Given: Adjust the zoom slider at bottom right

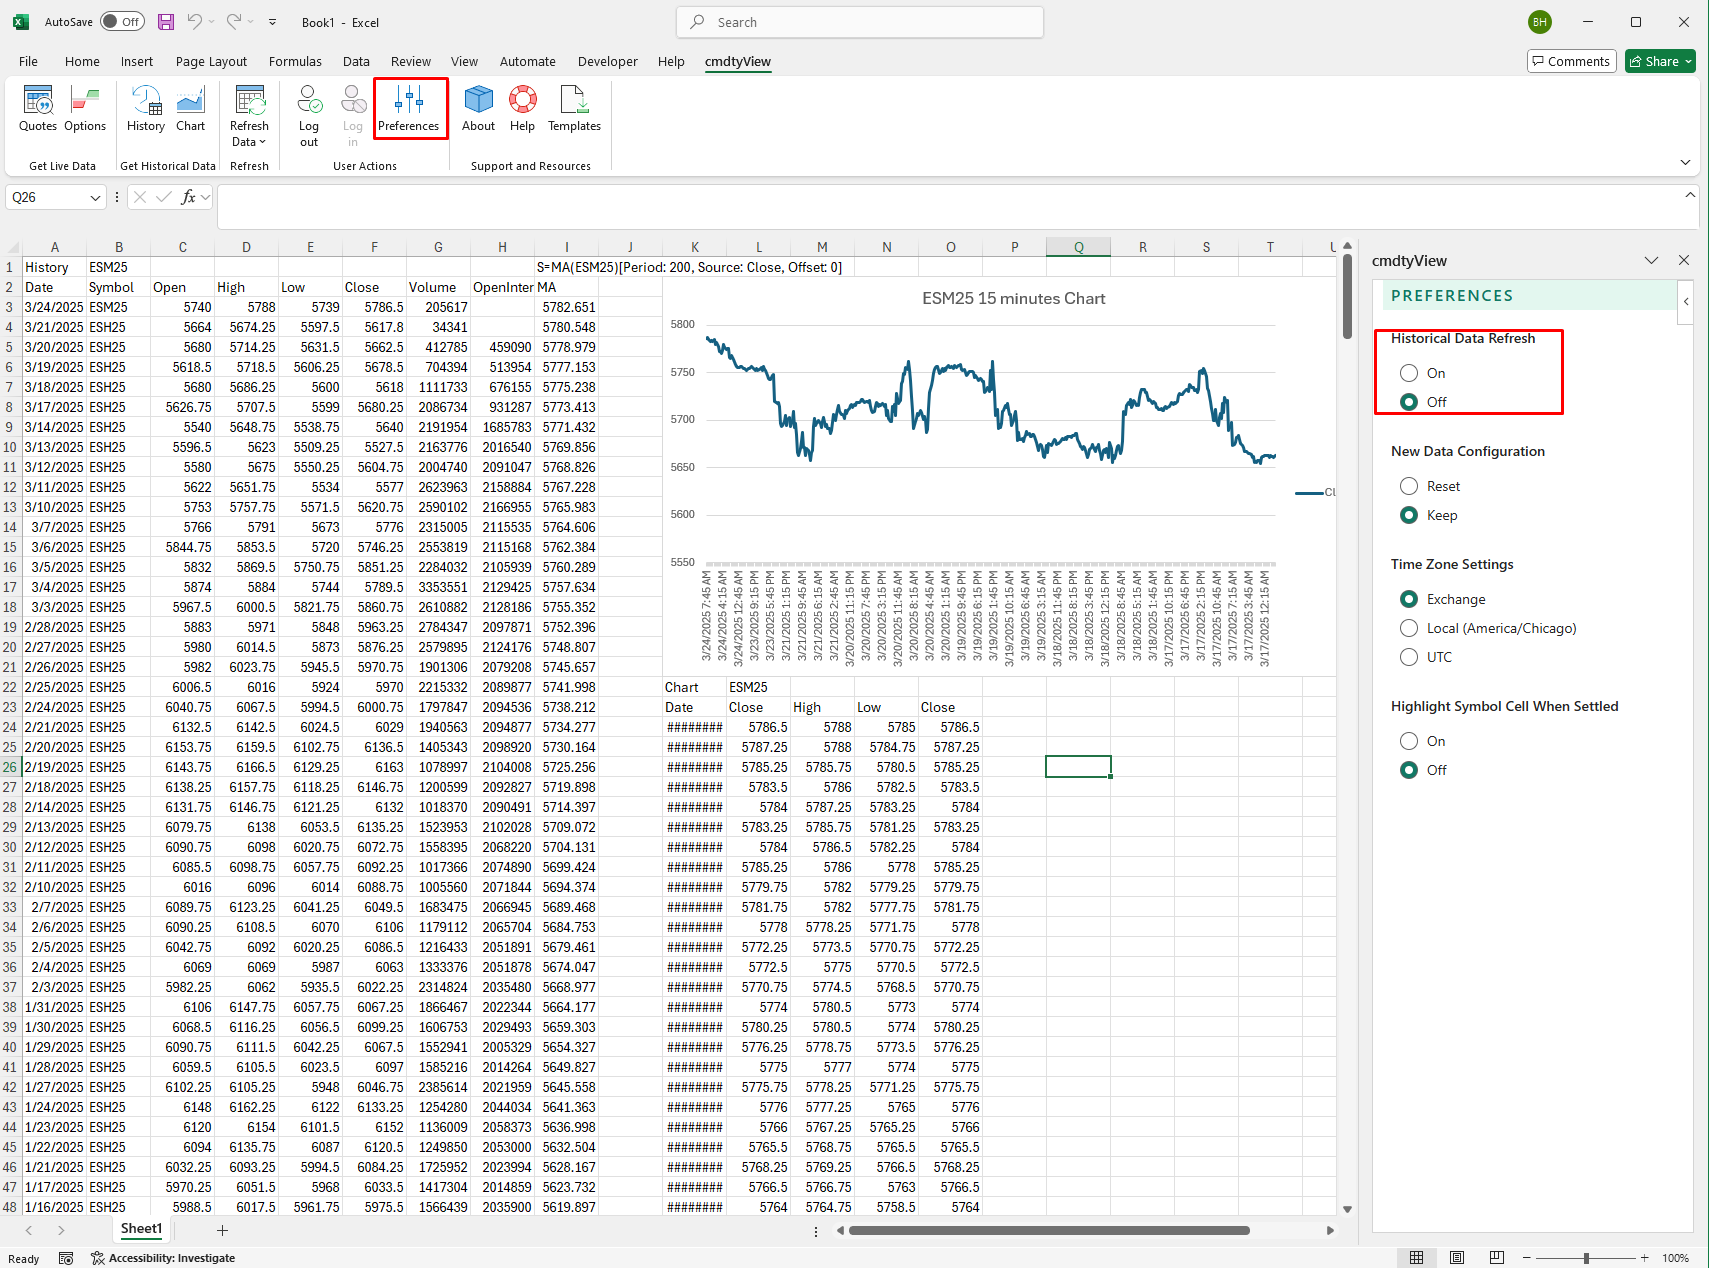Looking at the screenshot, I should (1585, 1258).
